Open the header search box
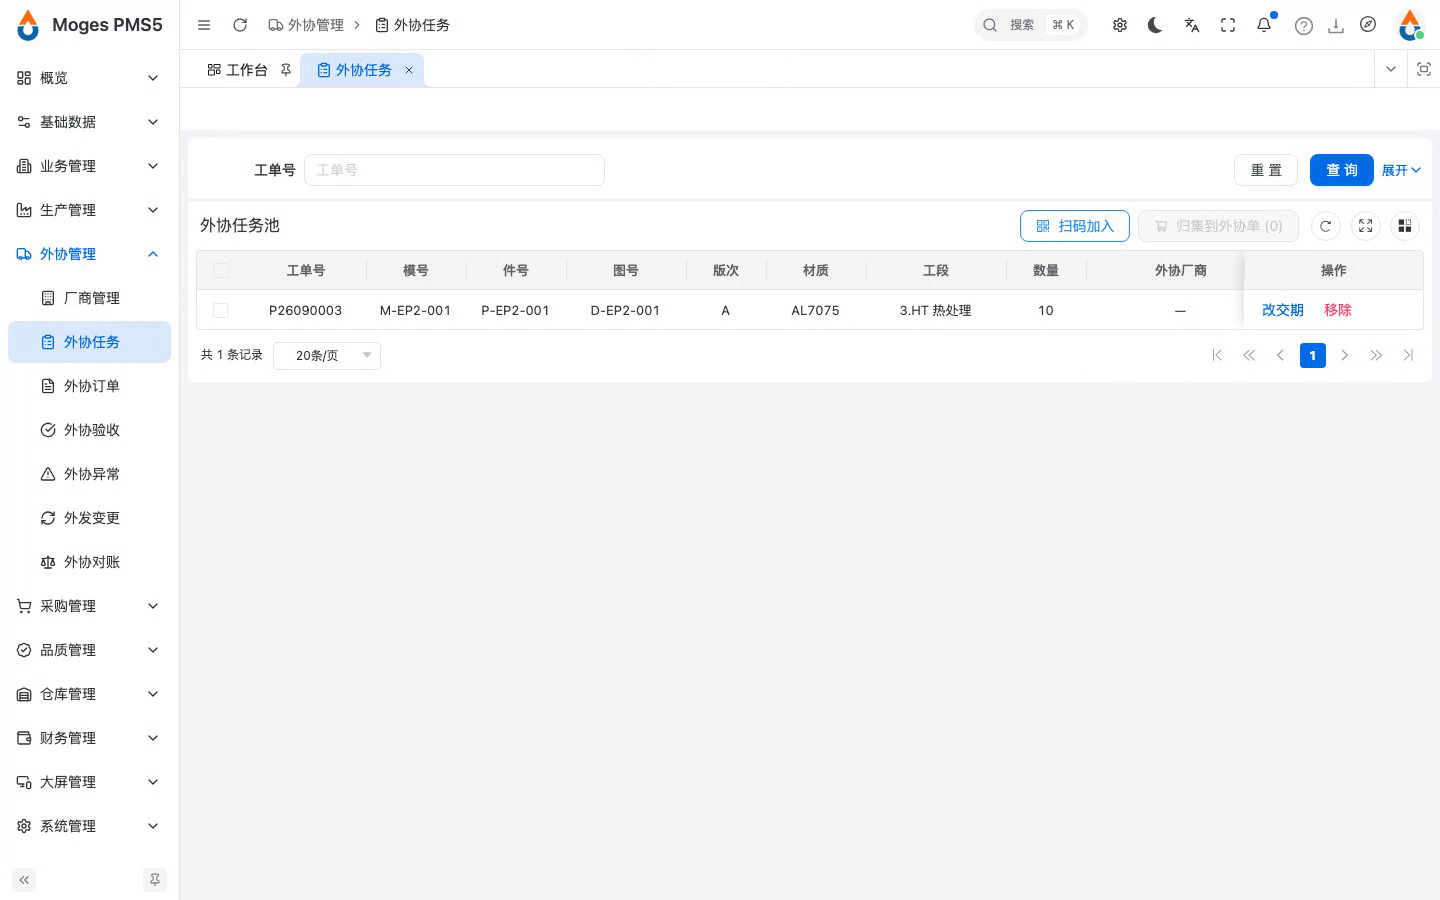This screenshot has height=900, width=1440. [x=1030, y=25]
